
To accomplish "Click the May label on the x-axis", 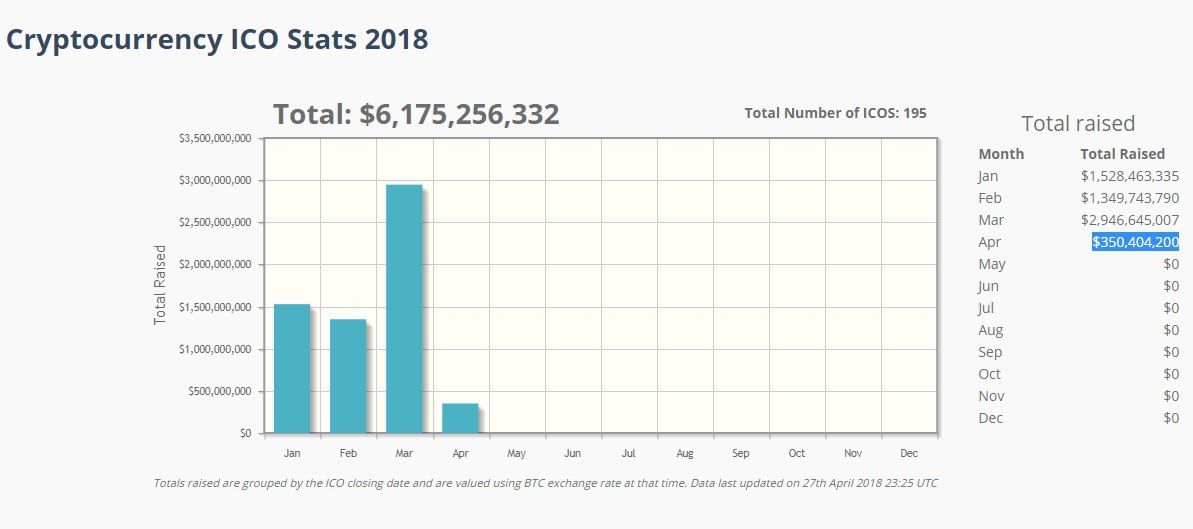I will [517, 453].
